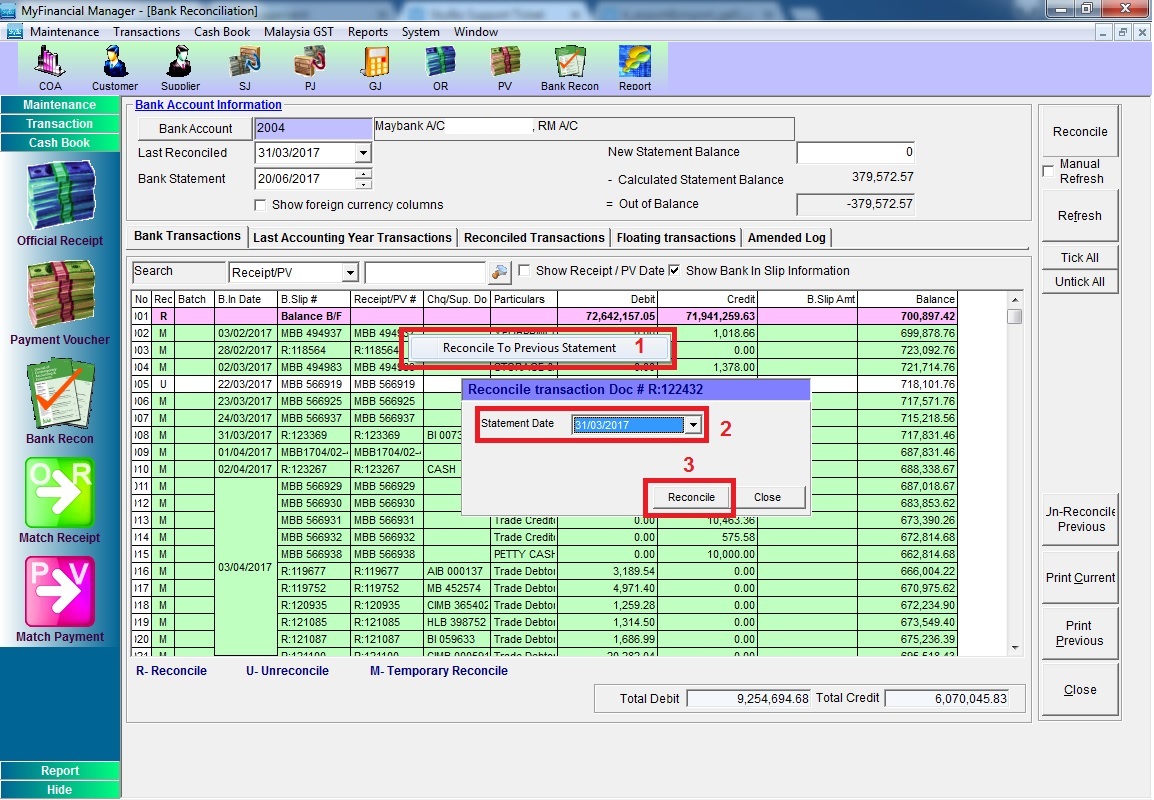Image resolution: width=1154 pixels, height=800 pixels.
Task: Click Reconcile button in the dialog
Action: (691, 497)
